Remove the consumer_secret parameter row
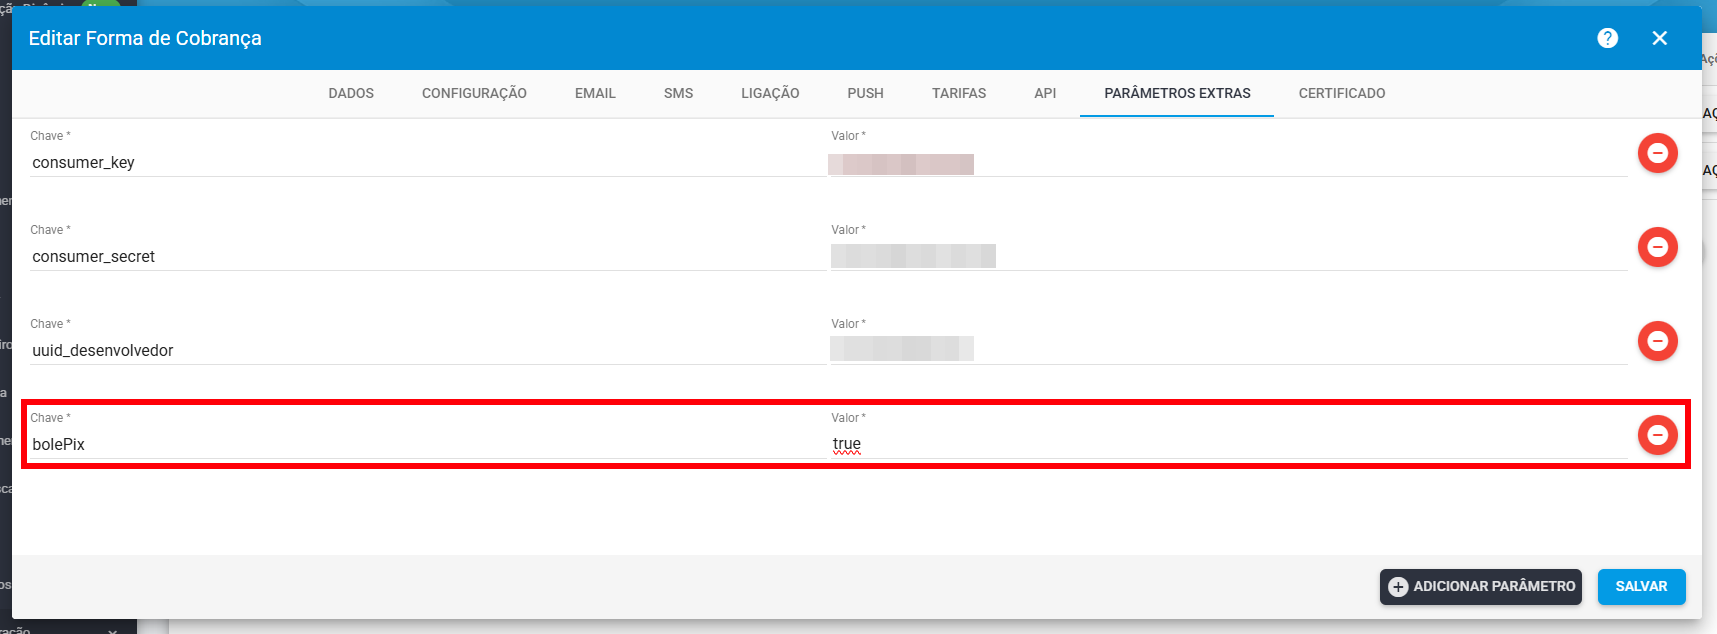This screenshot has height=634, width=1717. [1657, 247]
